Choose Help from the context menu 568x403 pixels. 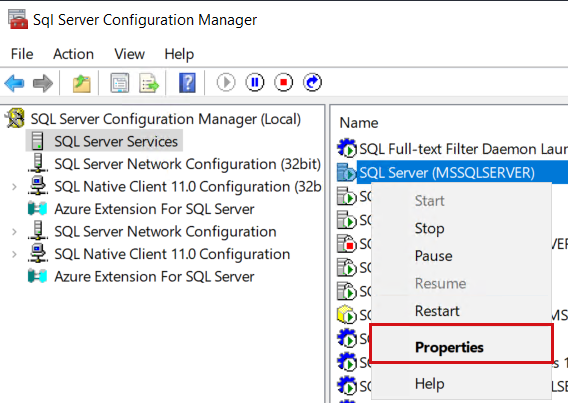(462, 384)
